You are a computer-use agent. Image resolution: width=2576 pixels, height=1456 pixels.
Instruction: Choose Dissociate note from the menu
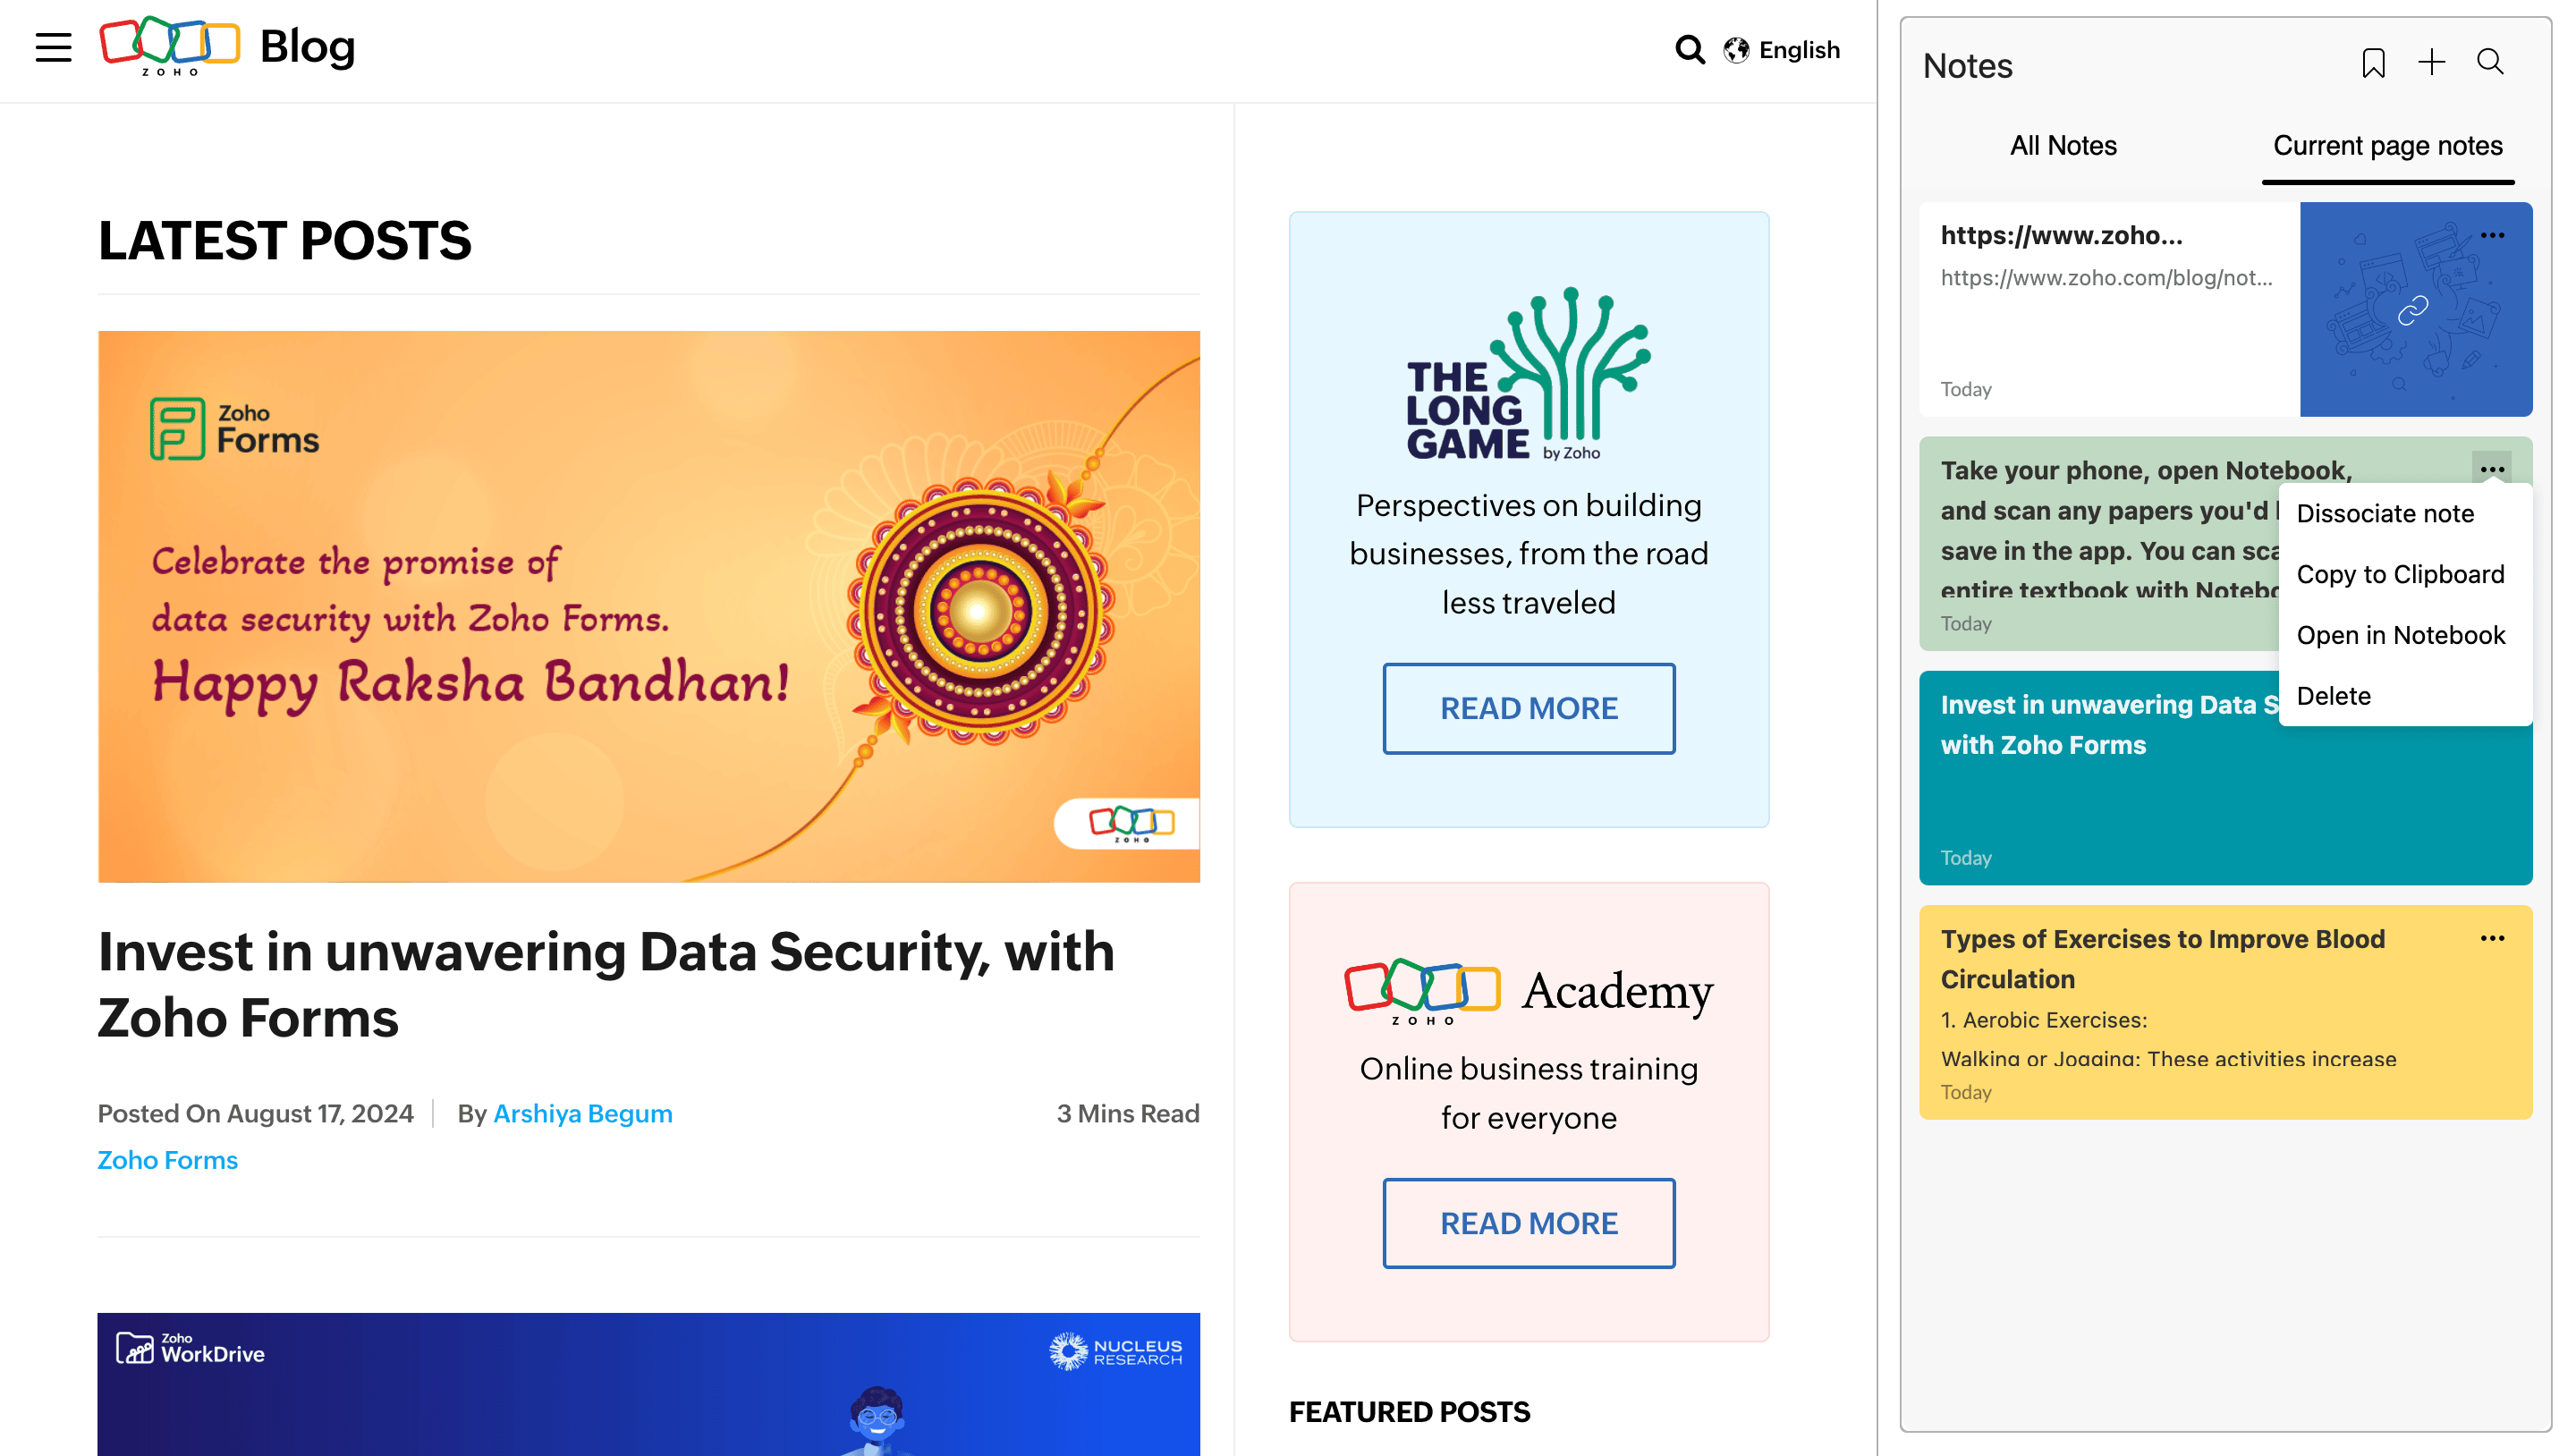tap(2385, 514)
